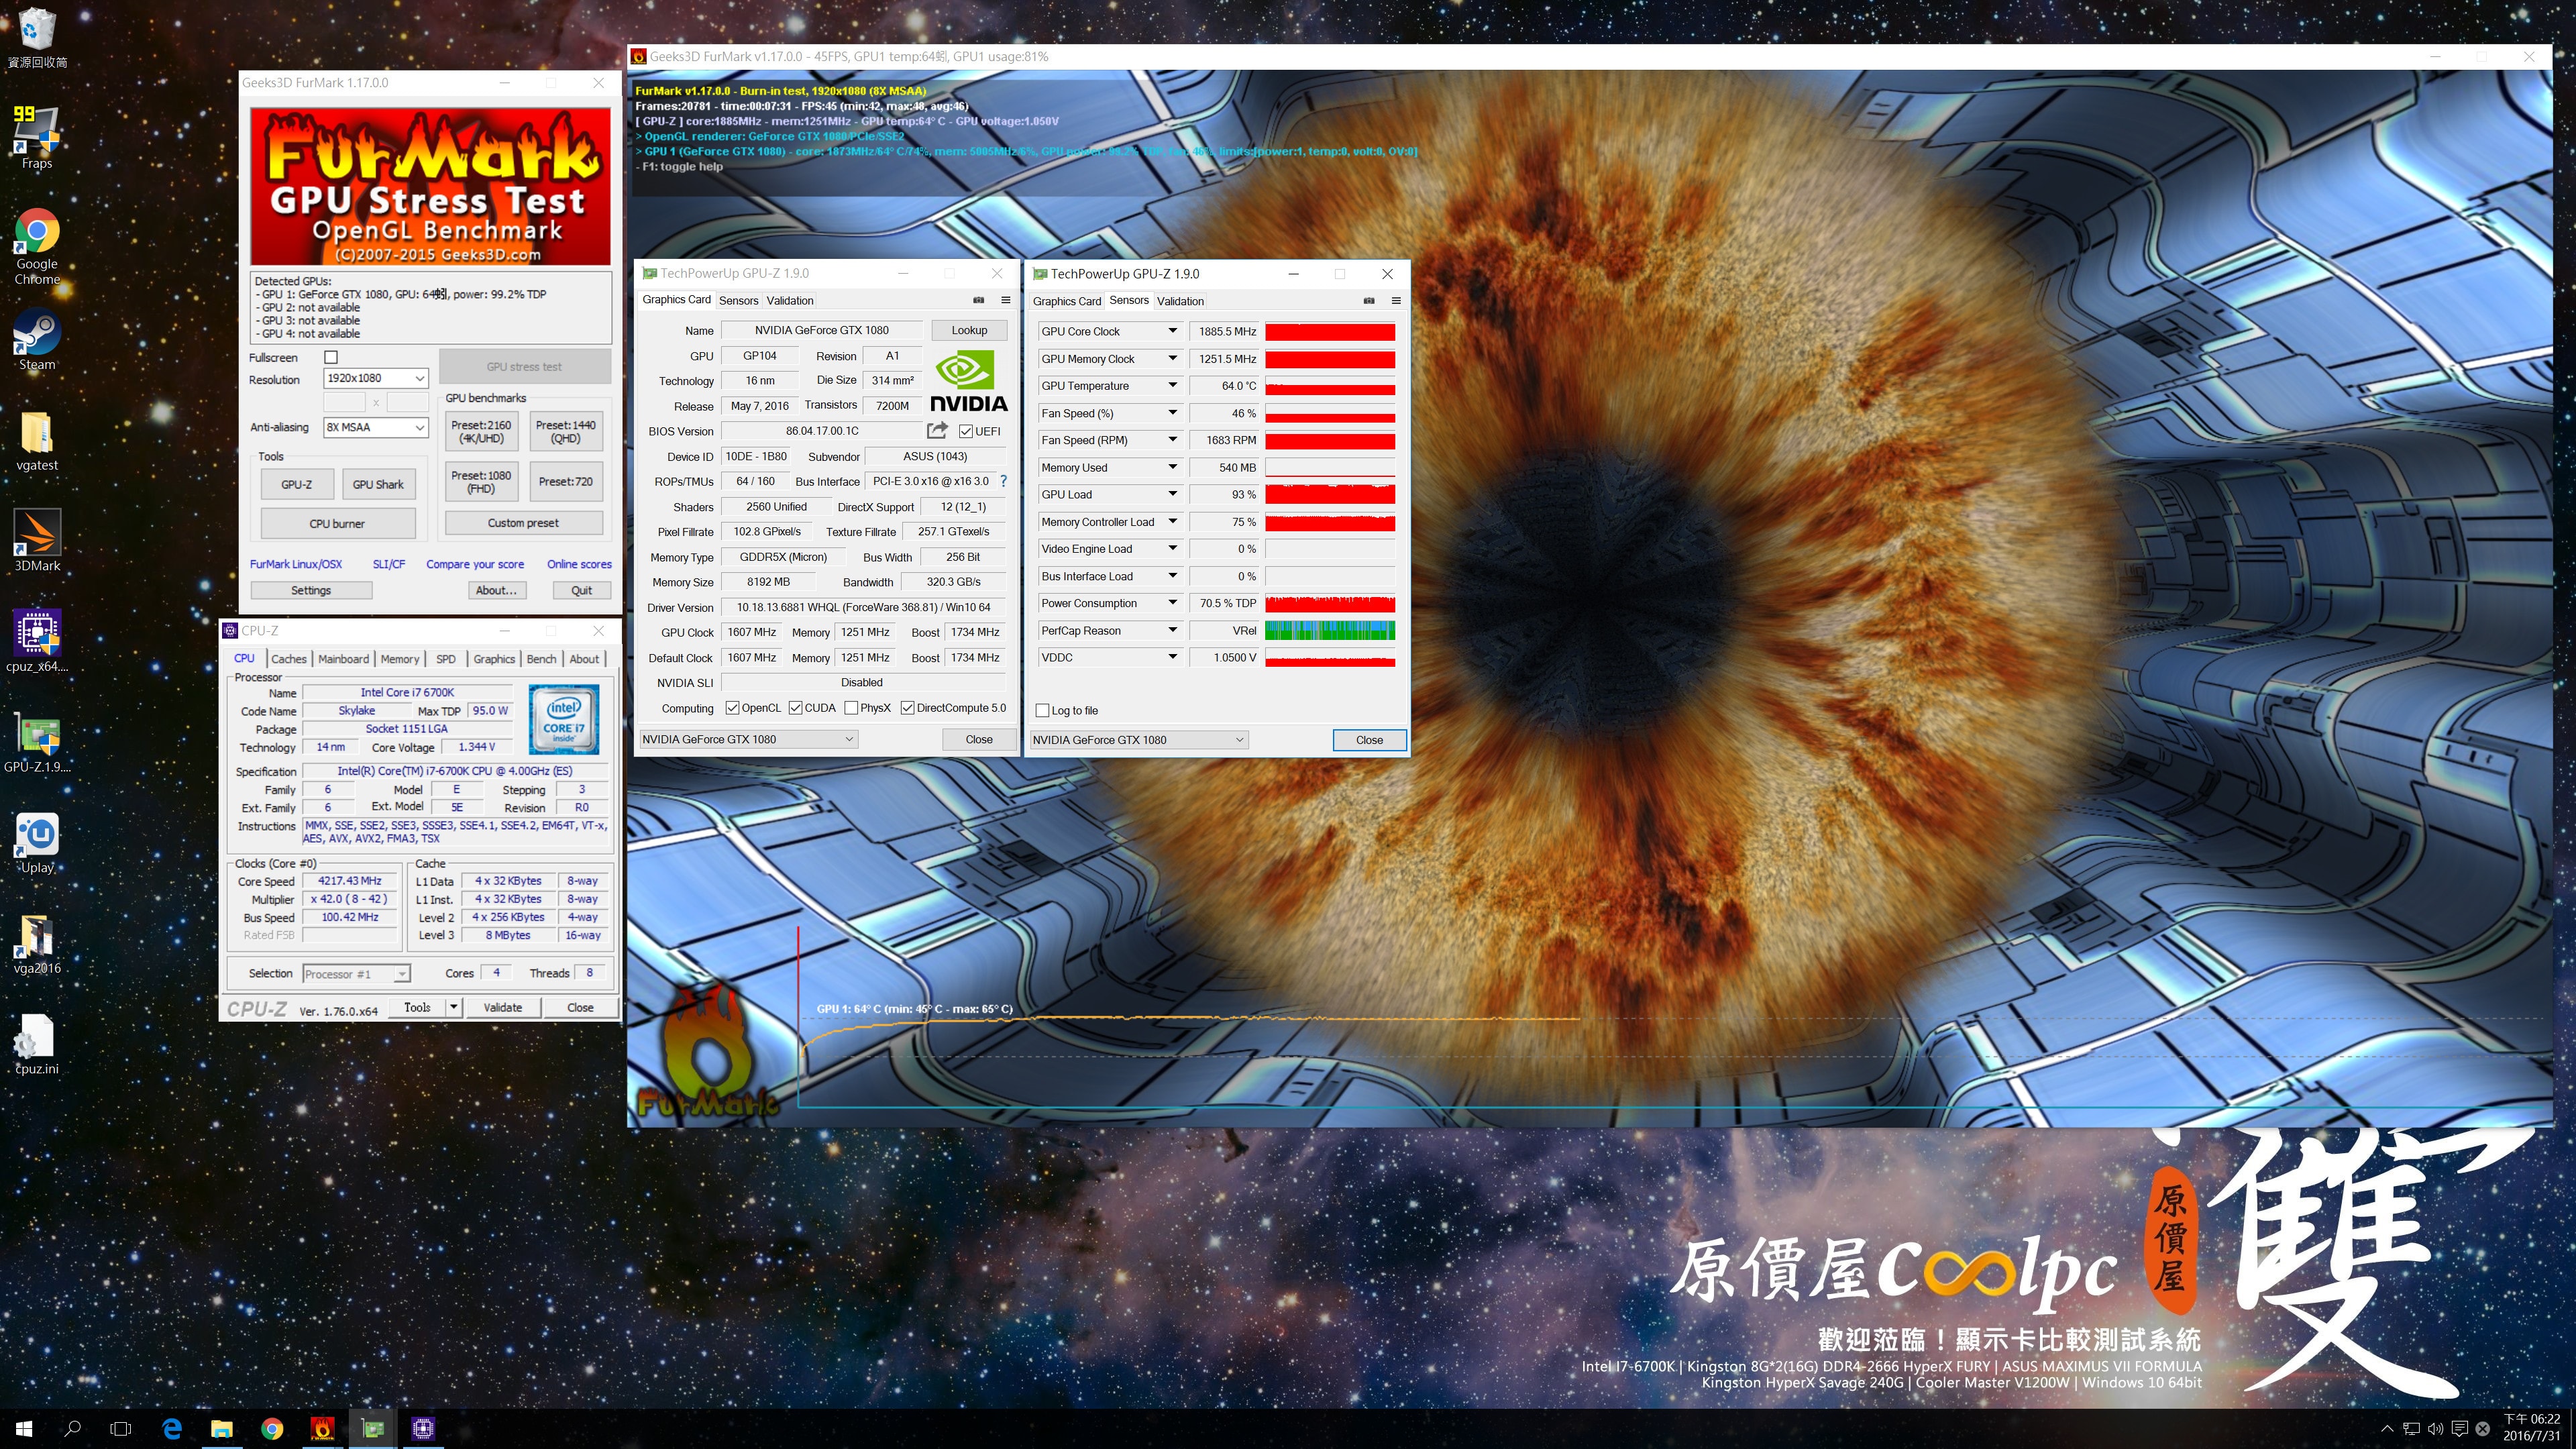
Task: Open the vgatest folder icon
Action: coord(37,441)
